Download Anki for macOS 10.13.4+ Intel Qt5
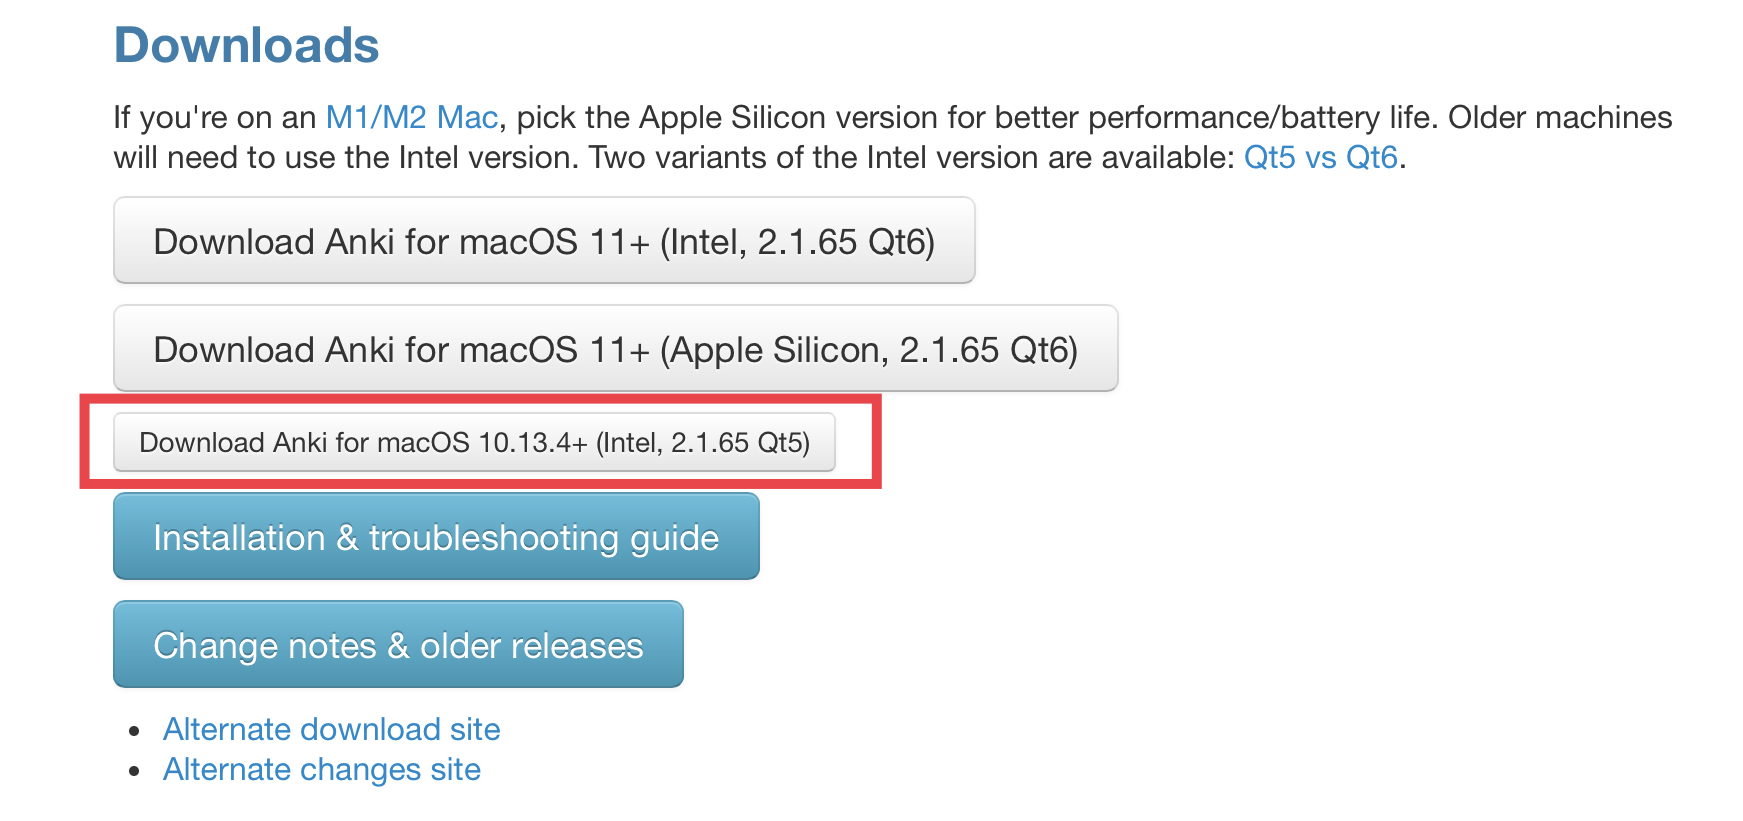Image resolution: width=1743 pixels, height=821 pixels. tap(474, 442)
